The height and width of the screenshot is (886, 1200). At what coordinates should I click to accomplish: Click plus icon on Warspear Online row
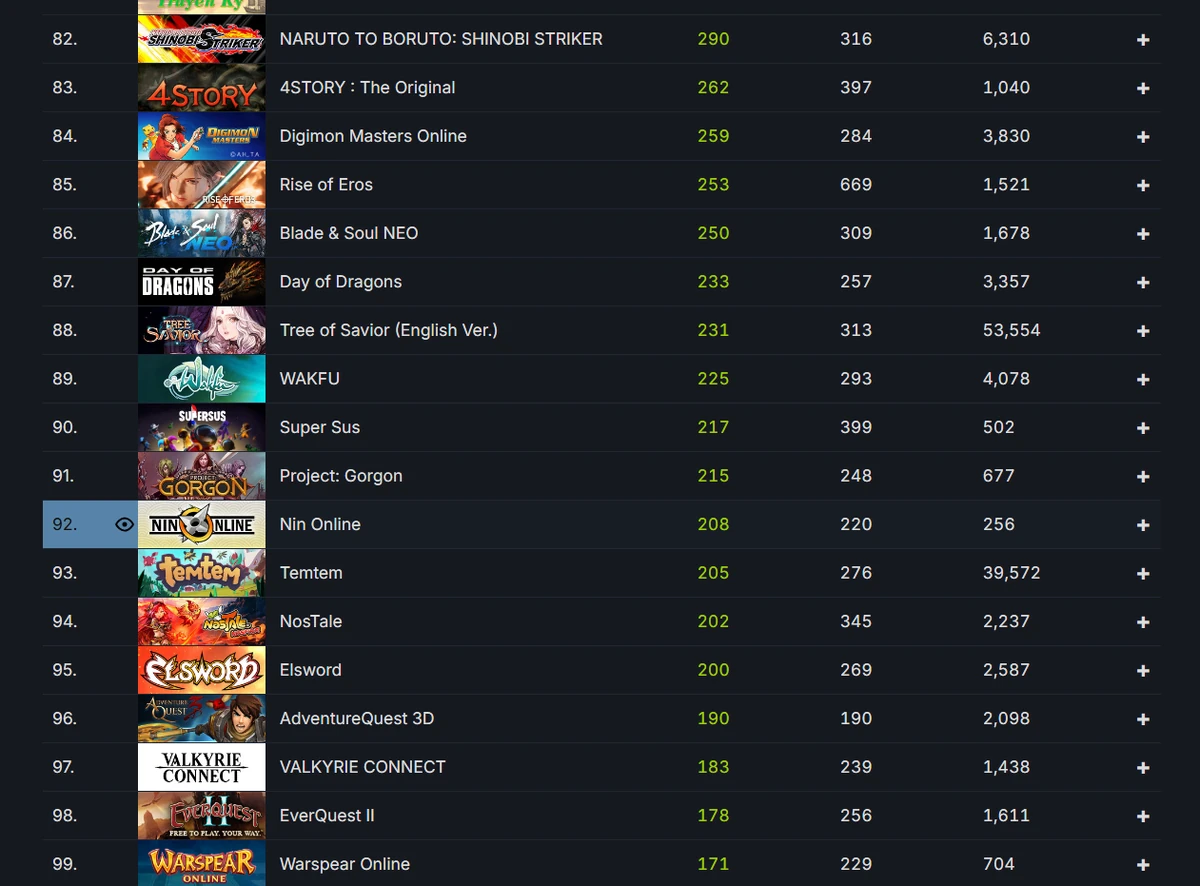[x=1143, y=864]
